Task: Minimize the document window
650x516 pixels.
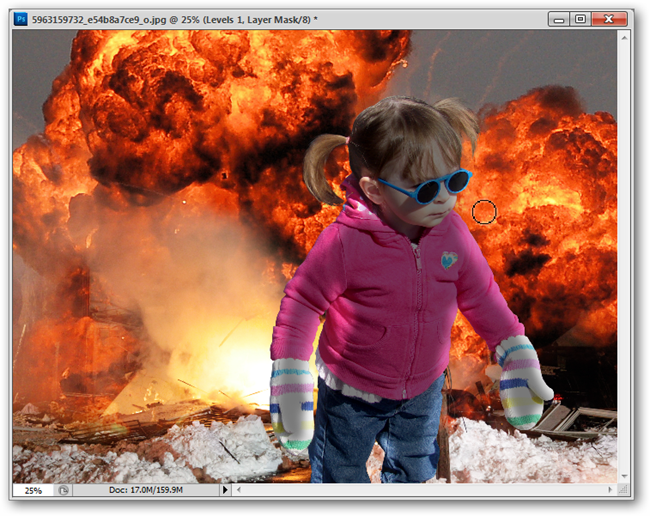Action: (x=559, y=19)
